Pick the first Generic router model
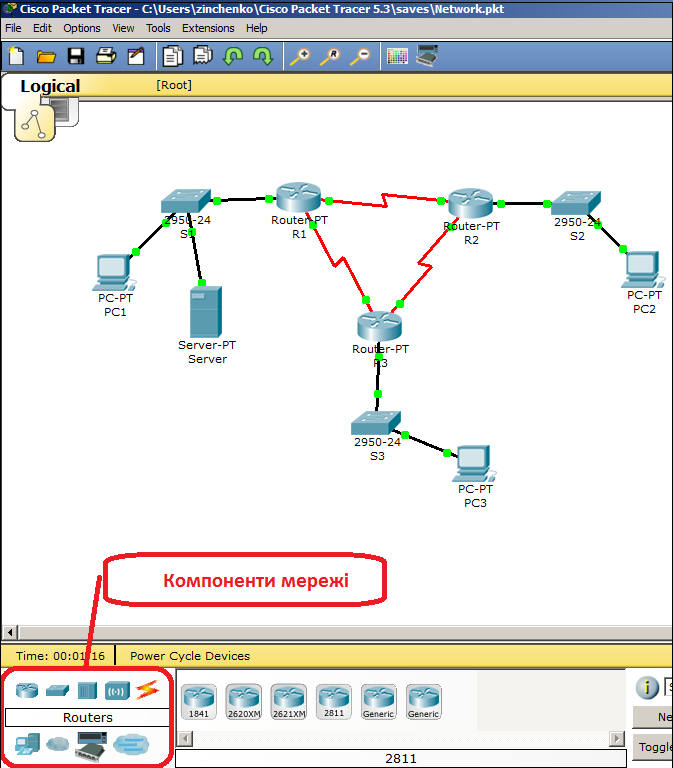Image resolution: width=673 pixels, height=768 pixels. point(379,702)
